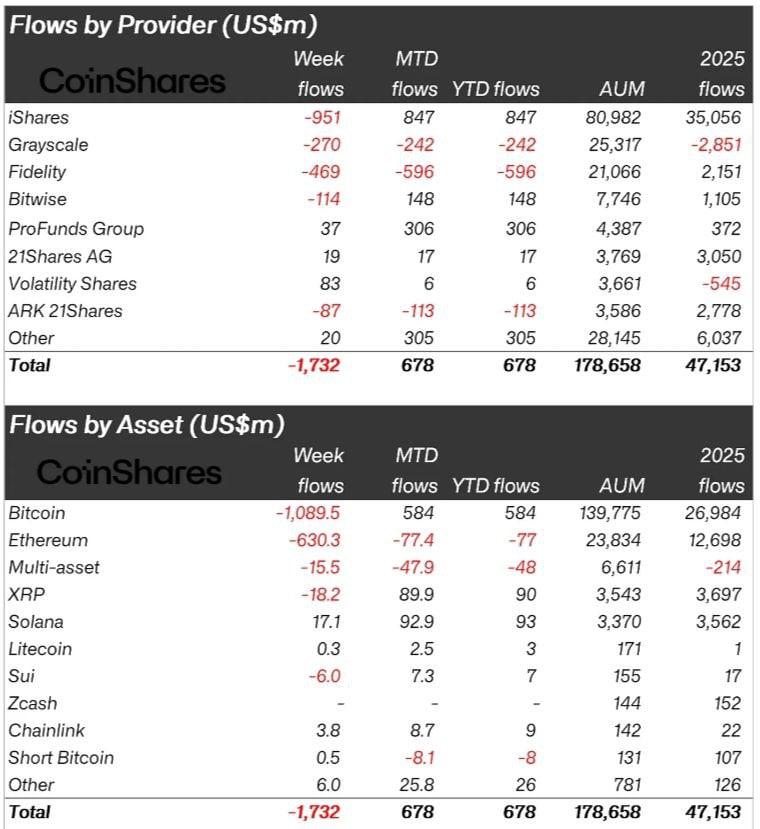
Task: Select the Chainlink asset name
Action: click(44, 730)
